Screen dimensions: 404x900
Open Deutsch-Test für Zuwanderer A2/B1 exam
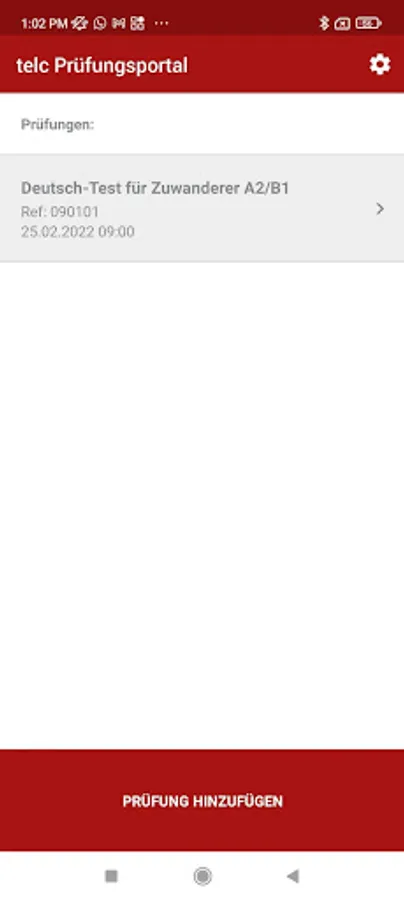[202, 208]
